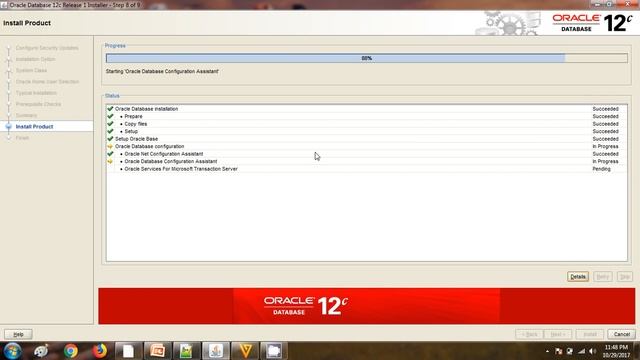Image resolution: width=640 pixels, height=360 pixels.
Task: Select Summary step in sidebar
Action: click(x=26, y=116)
